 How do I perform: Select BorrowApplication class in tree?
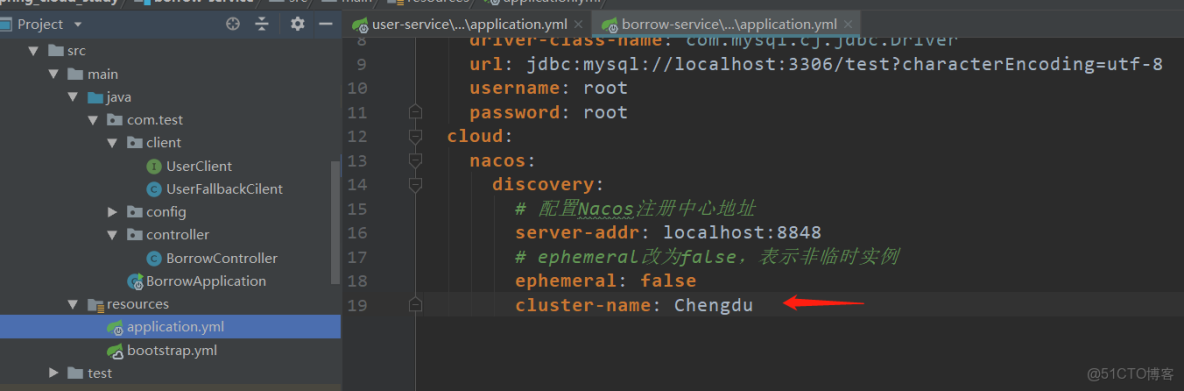(205, 281)
